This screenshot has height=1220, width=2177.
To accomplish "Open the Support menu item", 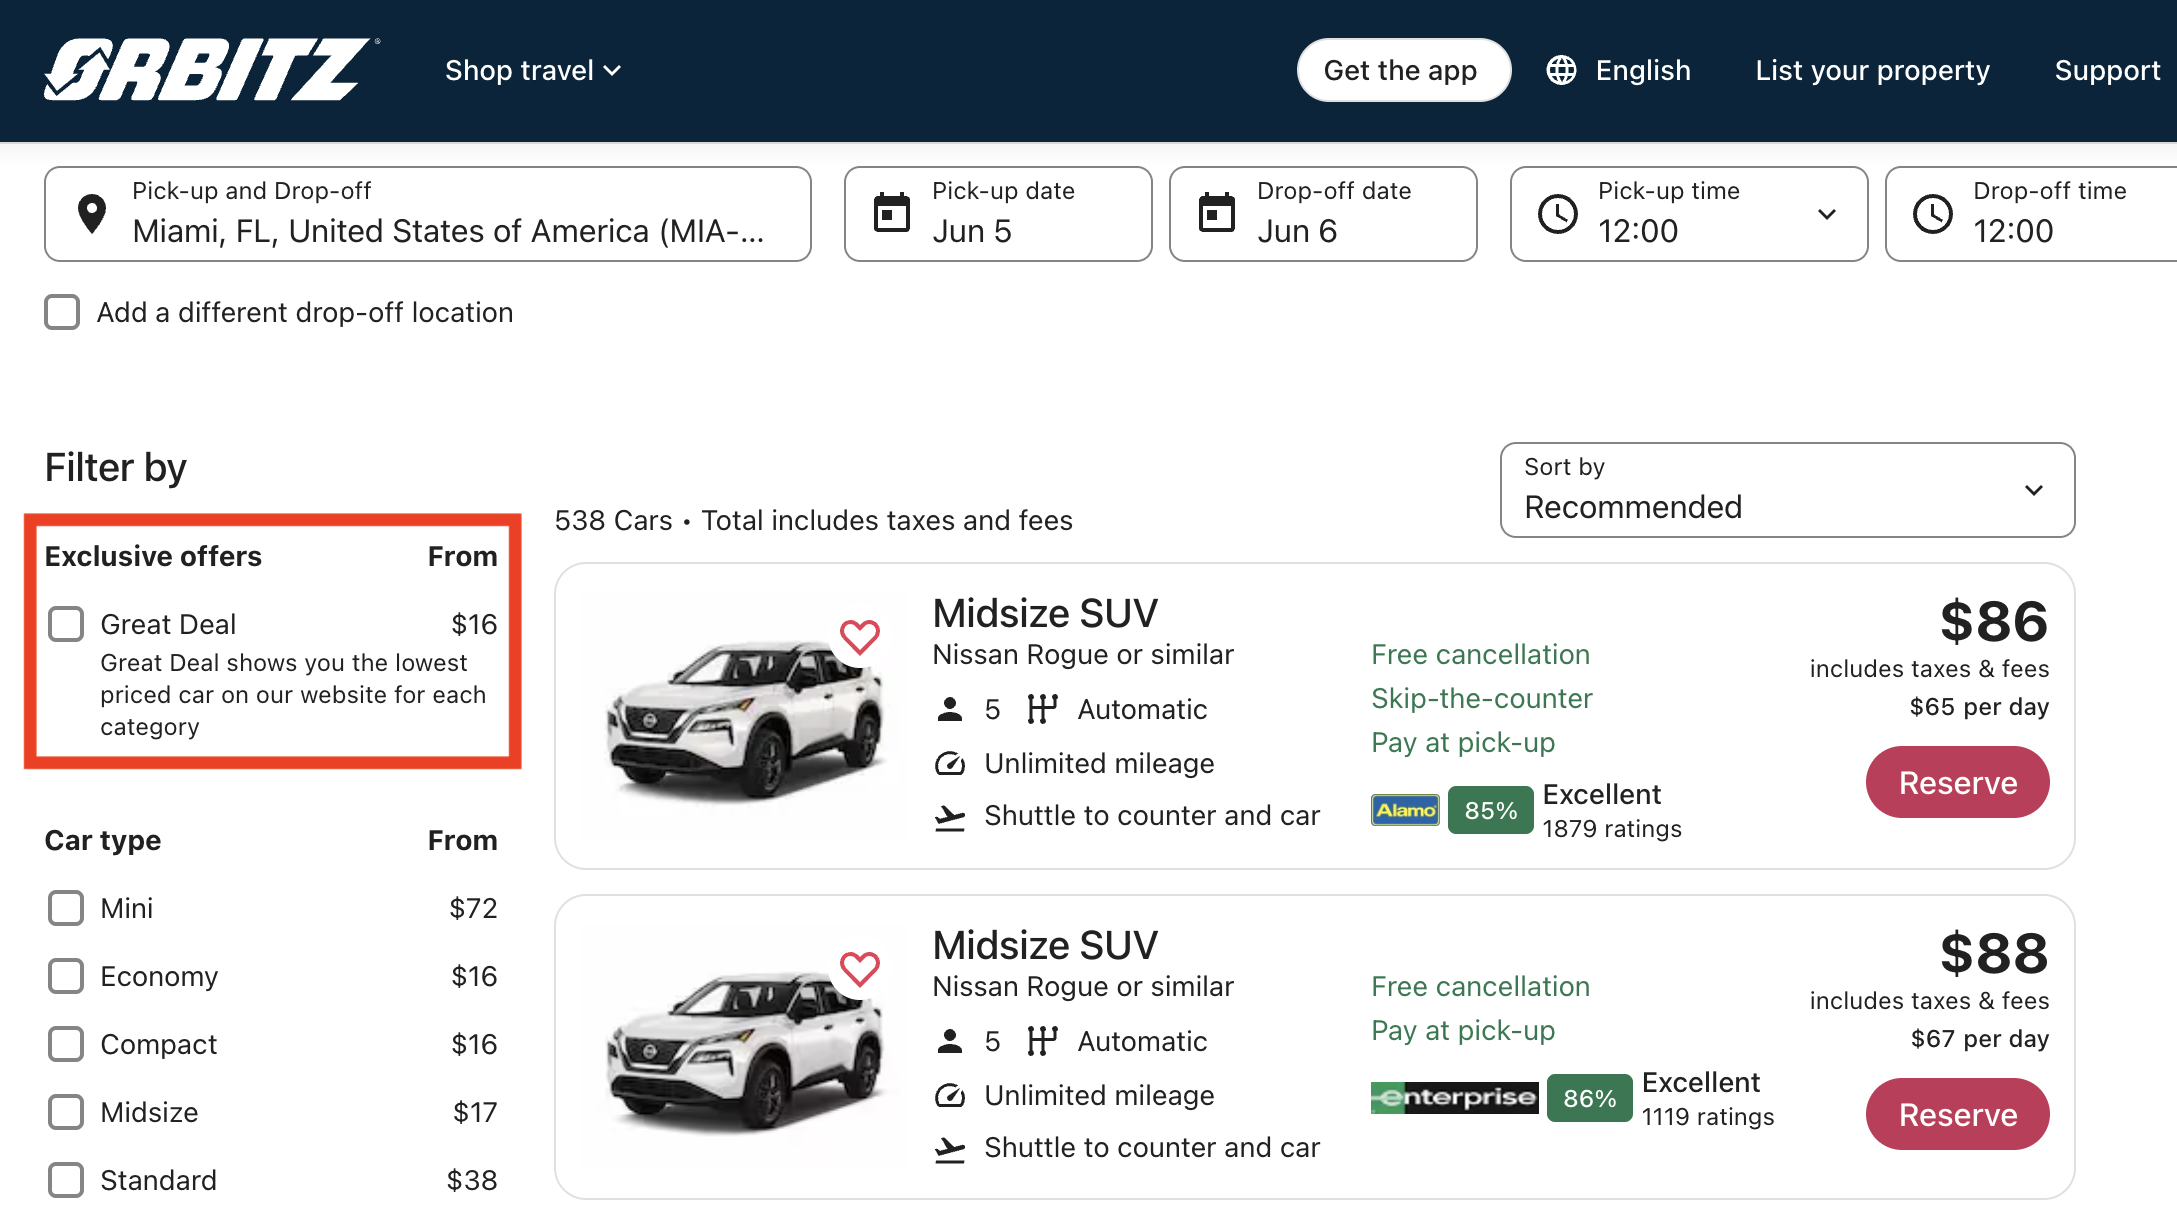I will click(x=2107, y=70).
